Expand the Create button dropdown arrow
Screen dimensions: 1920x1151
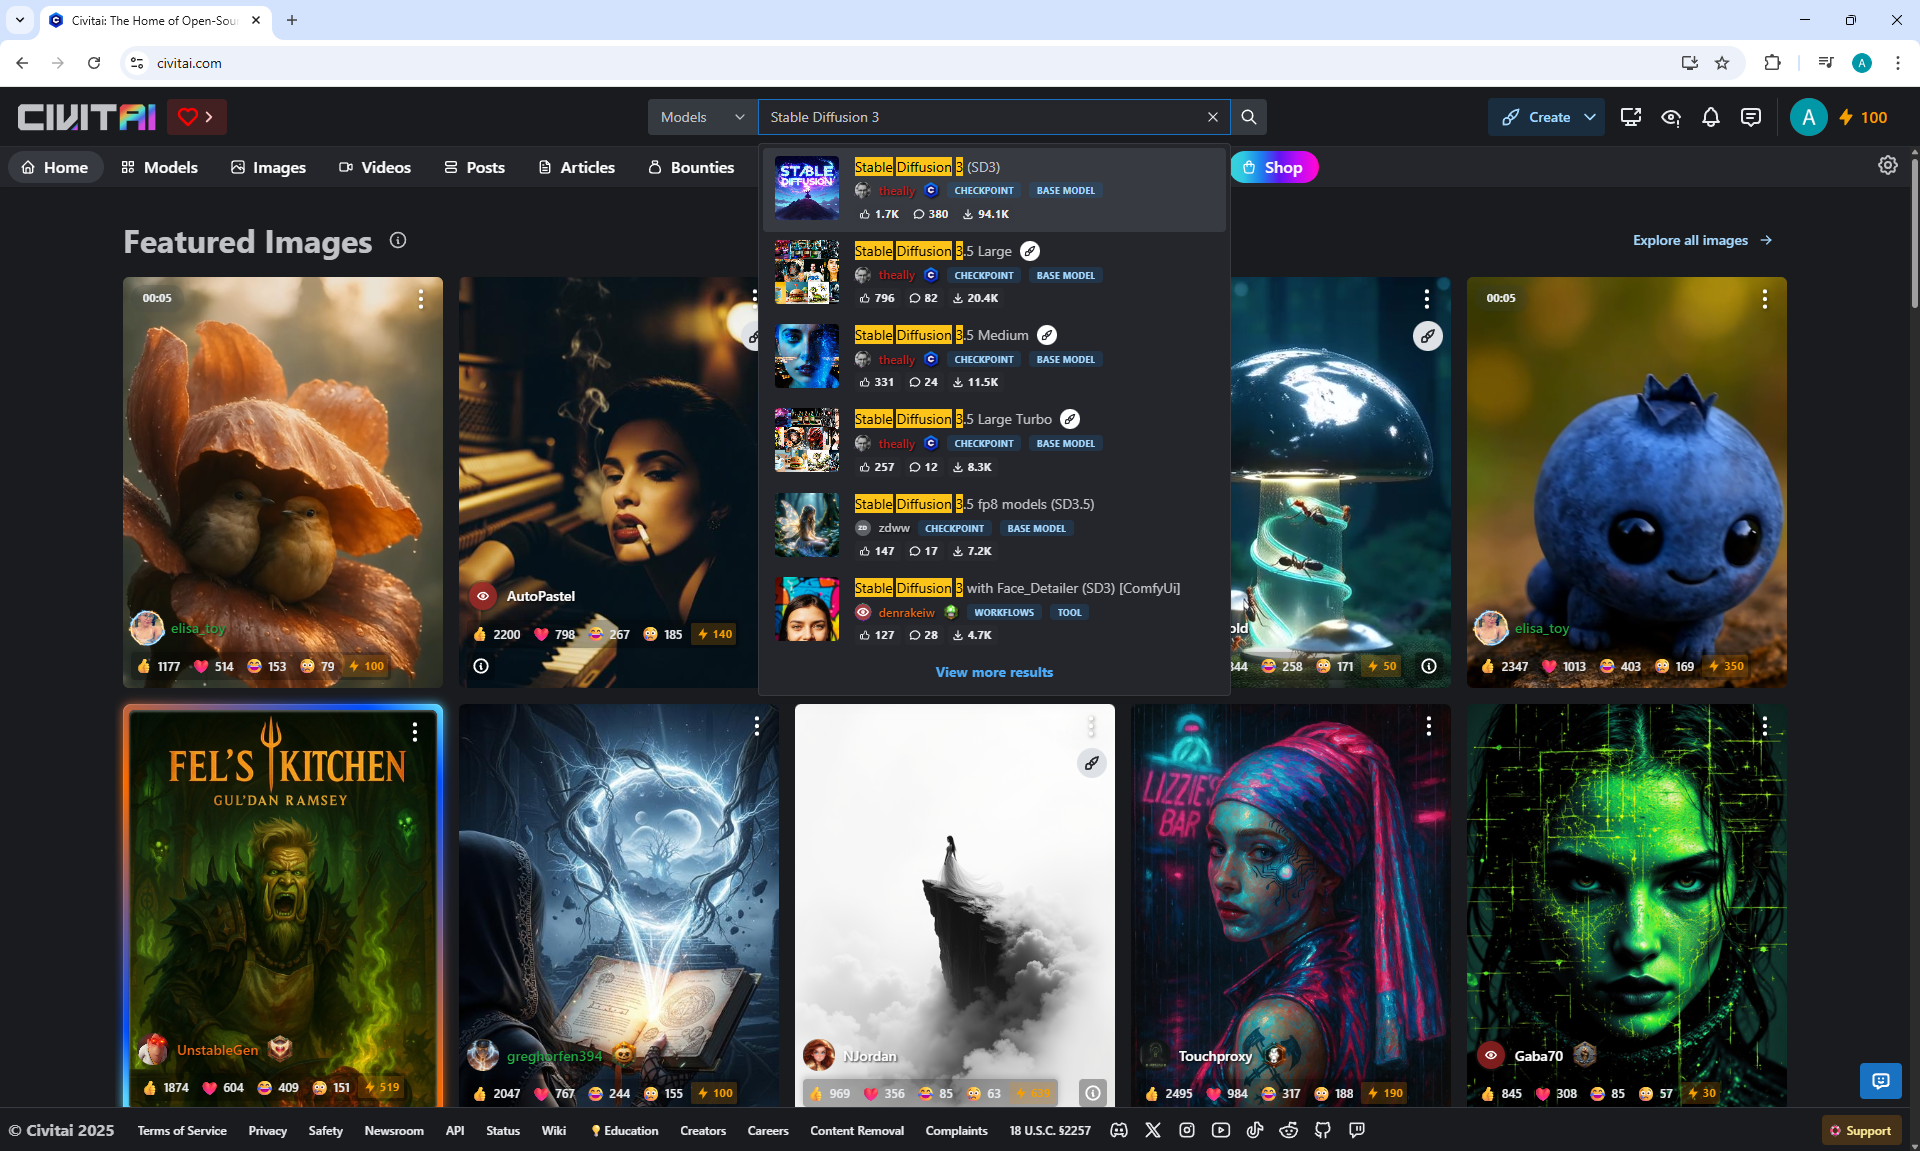coord(1589,117)
